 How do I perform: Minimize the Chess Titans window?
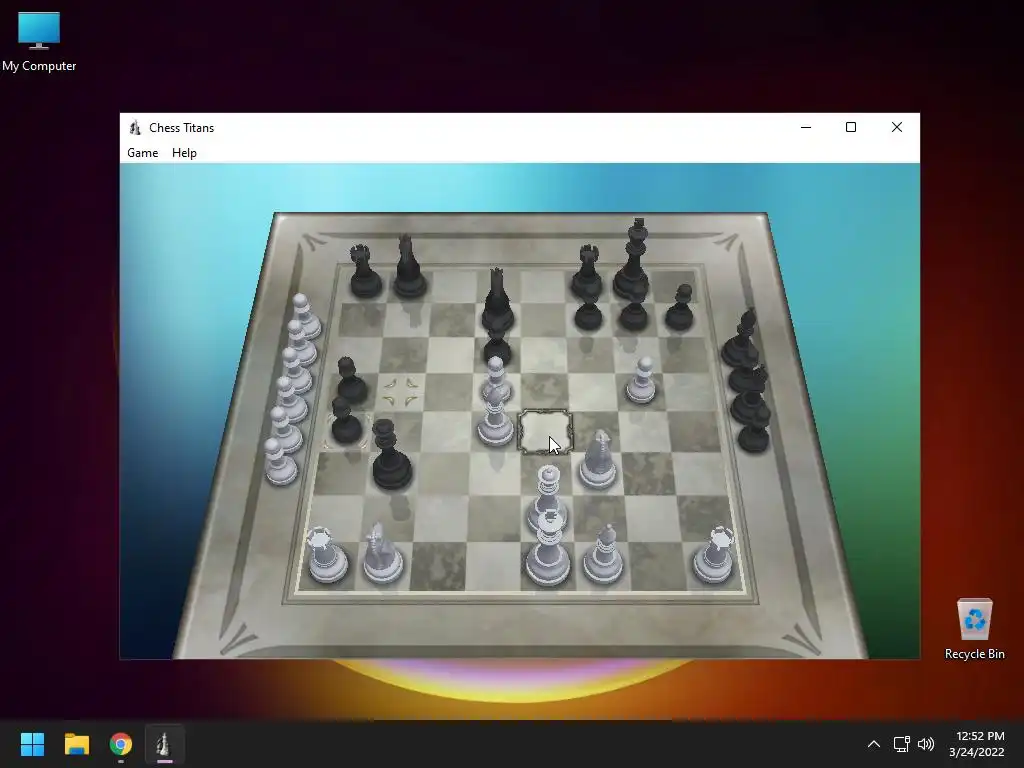(806, 127)
